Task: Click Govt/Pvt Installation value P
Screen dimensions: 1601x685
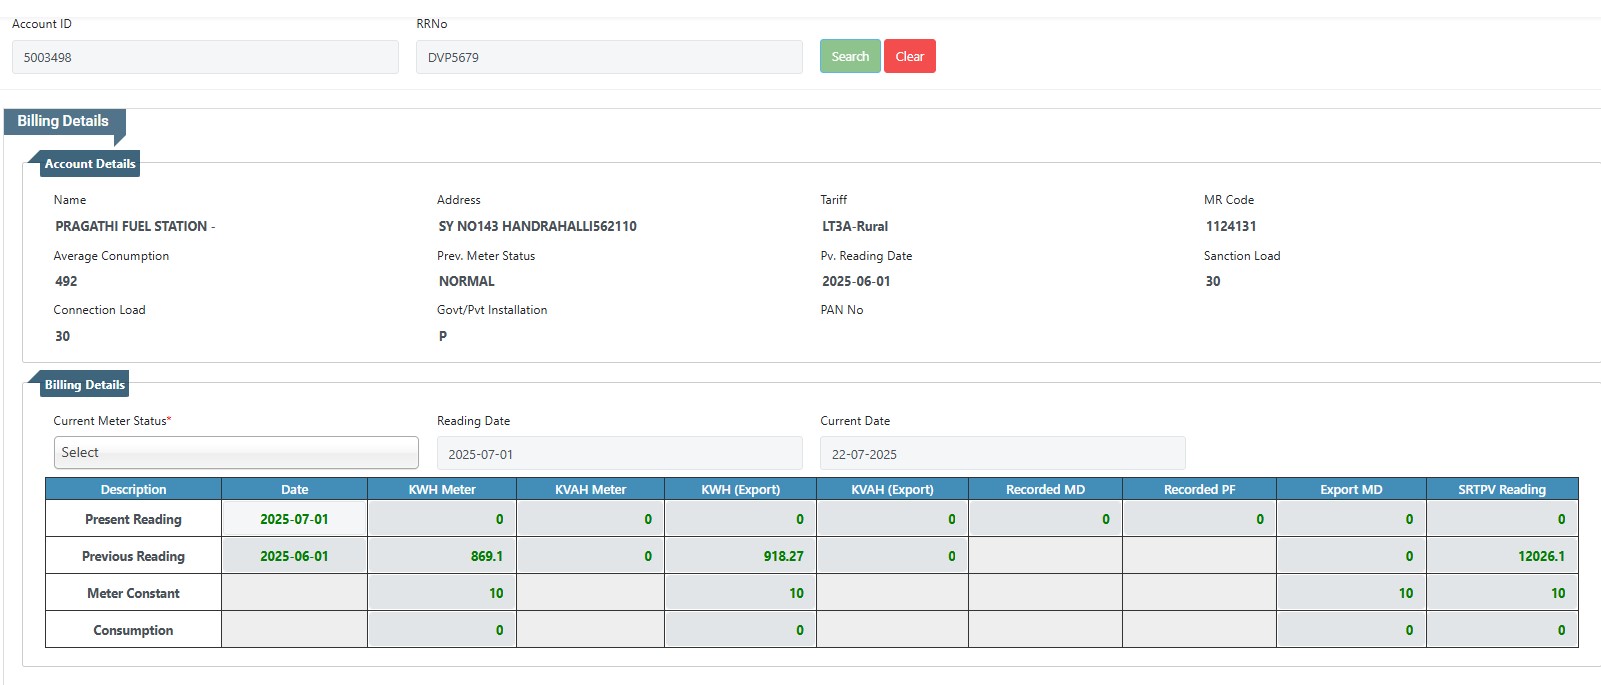Action: click(443, 336)
